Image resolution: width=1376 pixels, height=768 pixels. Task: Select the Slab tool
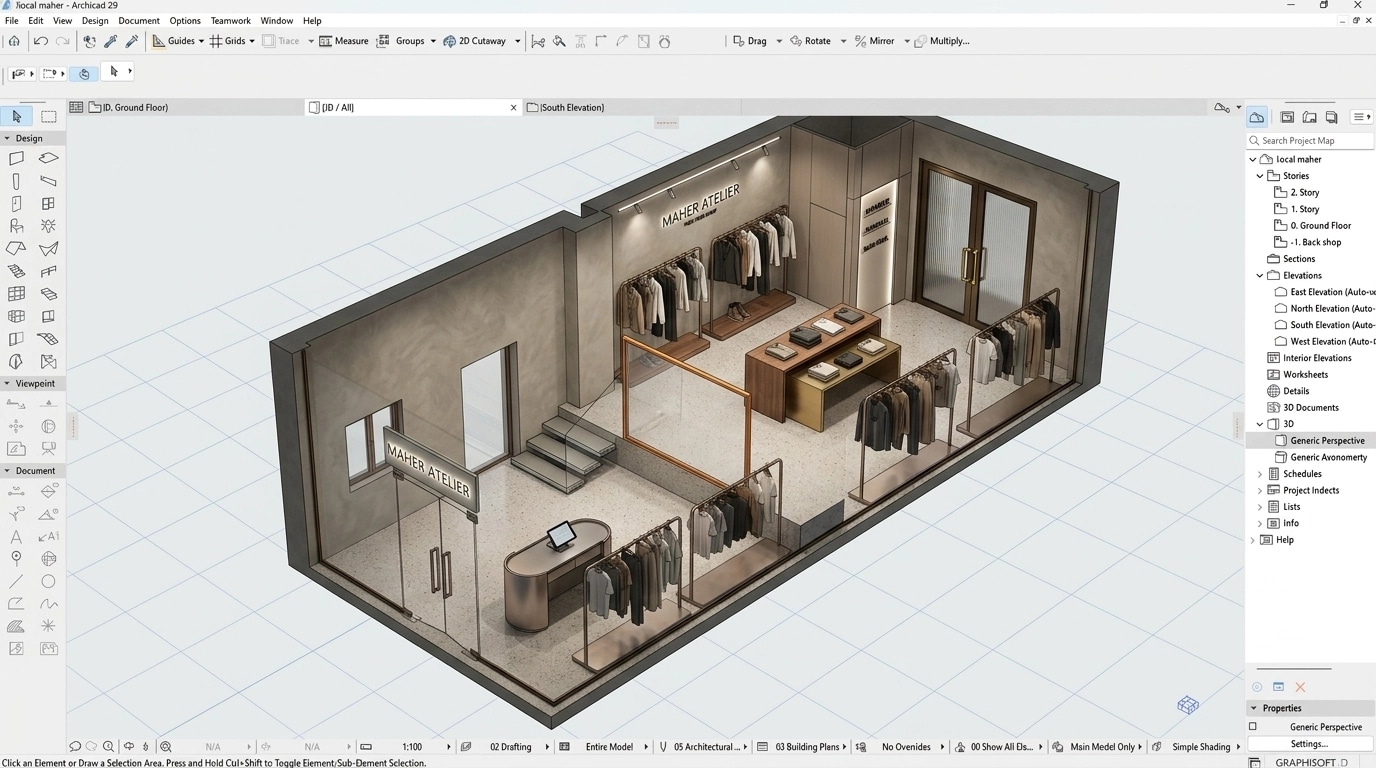[x=48, y=158]
